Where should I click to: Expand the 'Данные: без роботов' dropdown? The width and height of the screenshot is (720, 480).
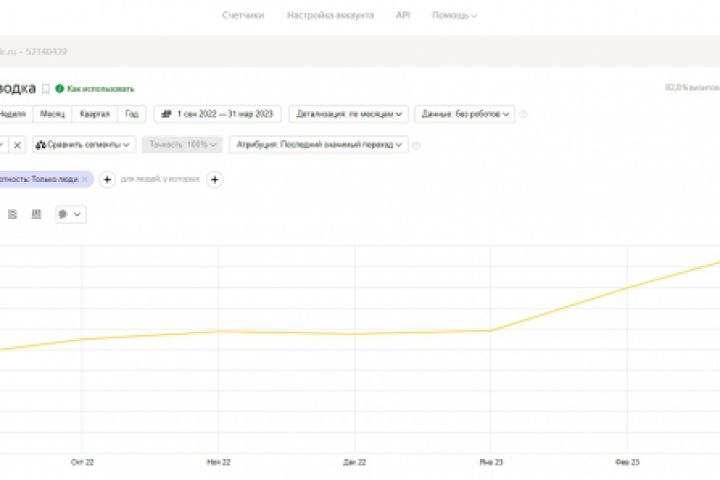coord(465,114)
